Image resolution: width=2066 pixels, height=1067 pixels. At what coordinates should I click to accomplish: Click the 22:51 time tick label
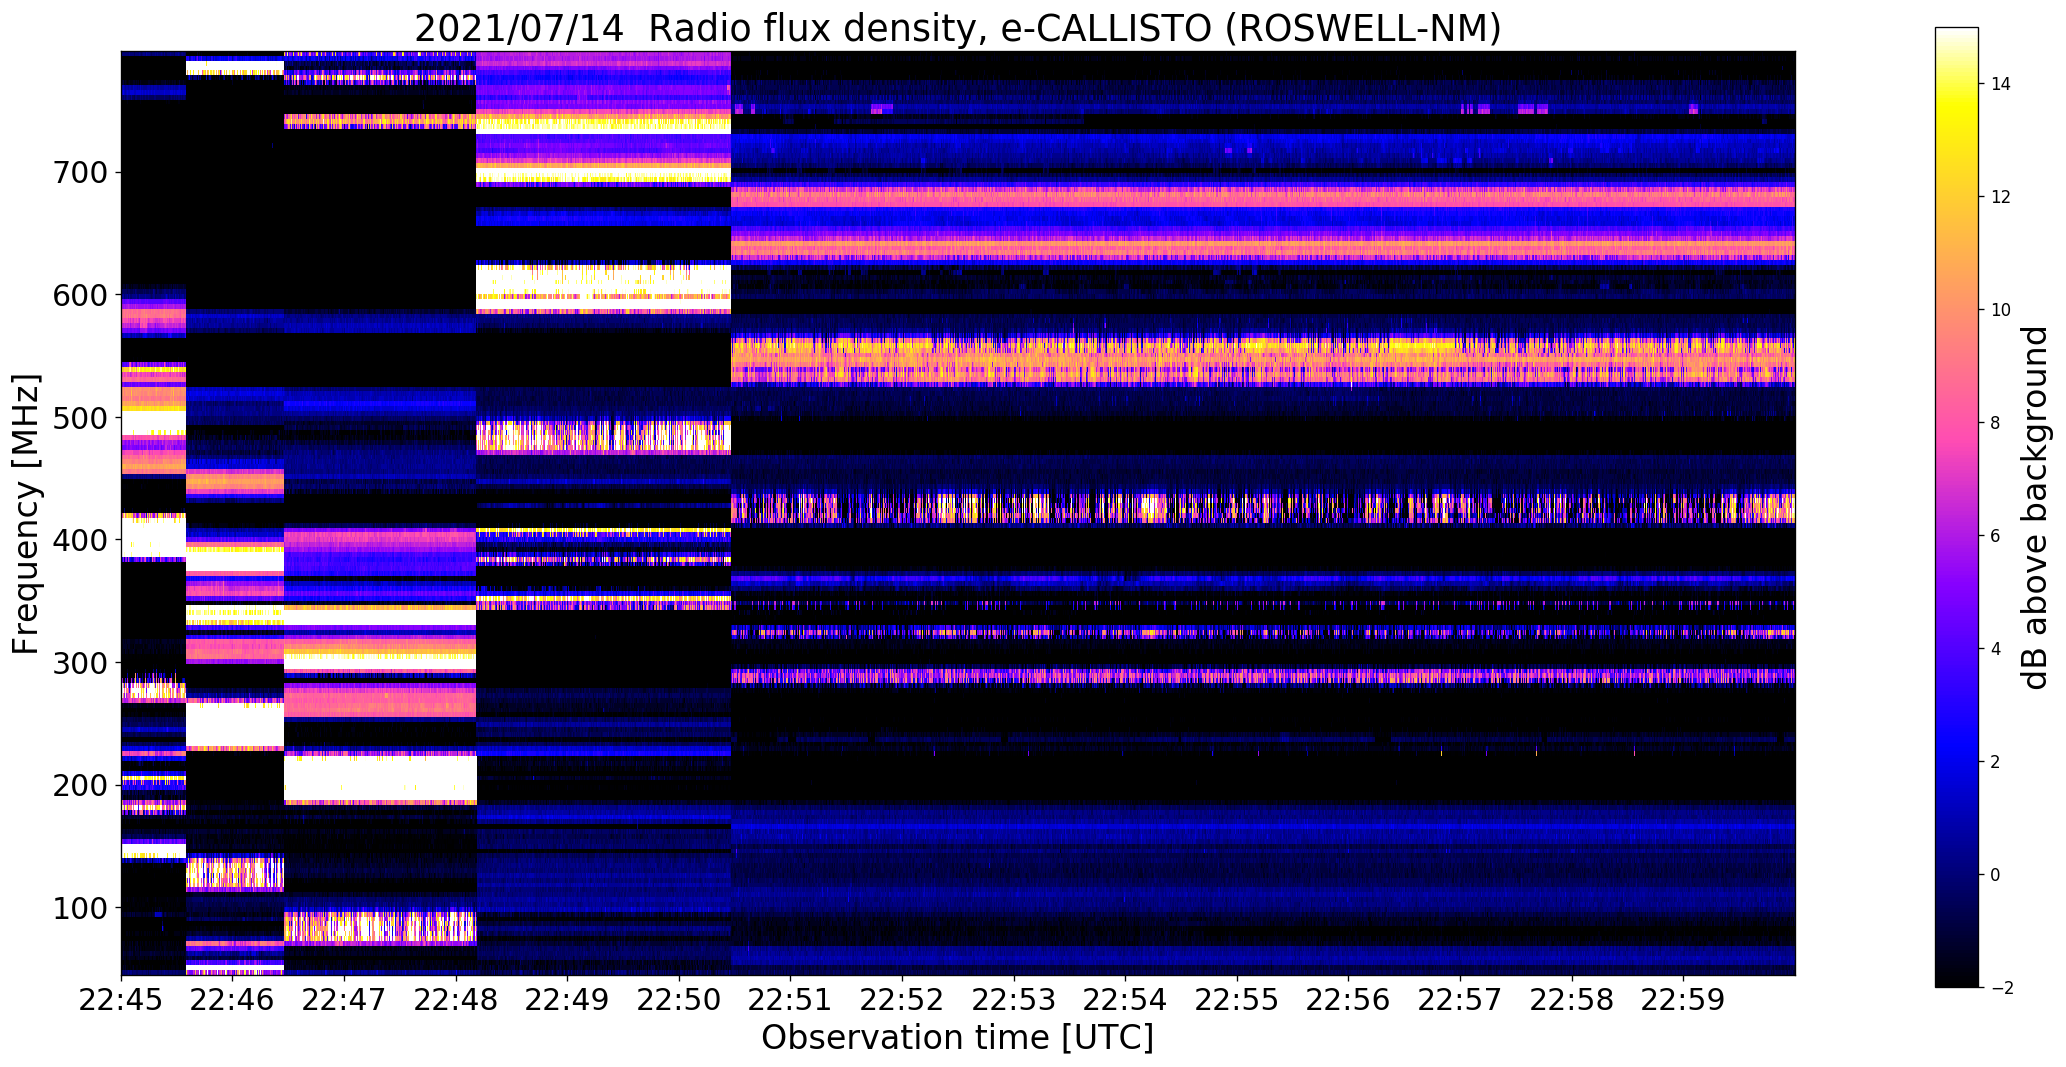(791, 1000)
